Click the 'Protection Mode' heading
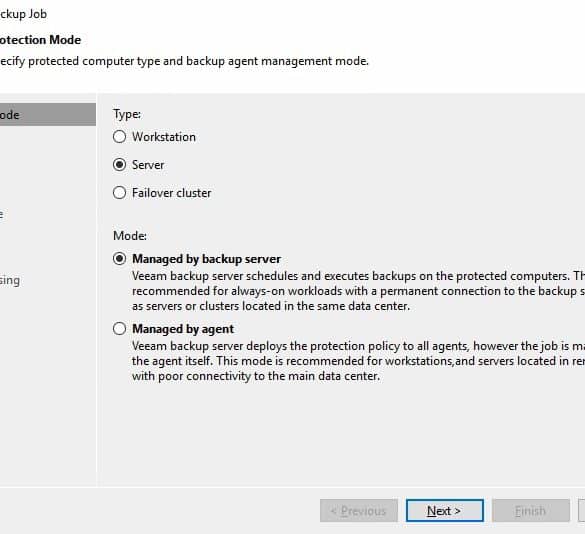The image size is (585, 534). (x=40, y=40)
